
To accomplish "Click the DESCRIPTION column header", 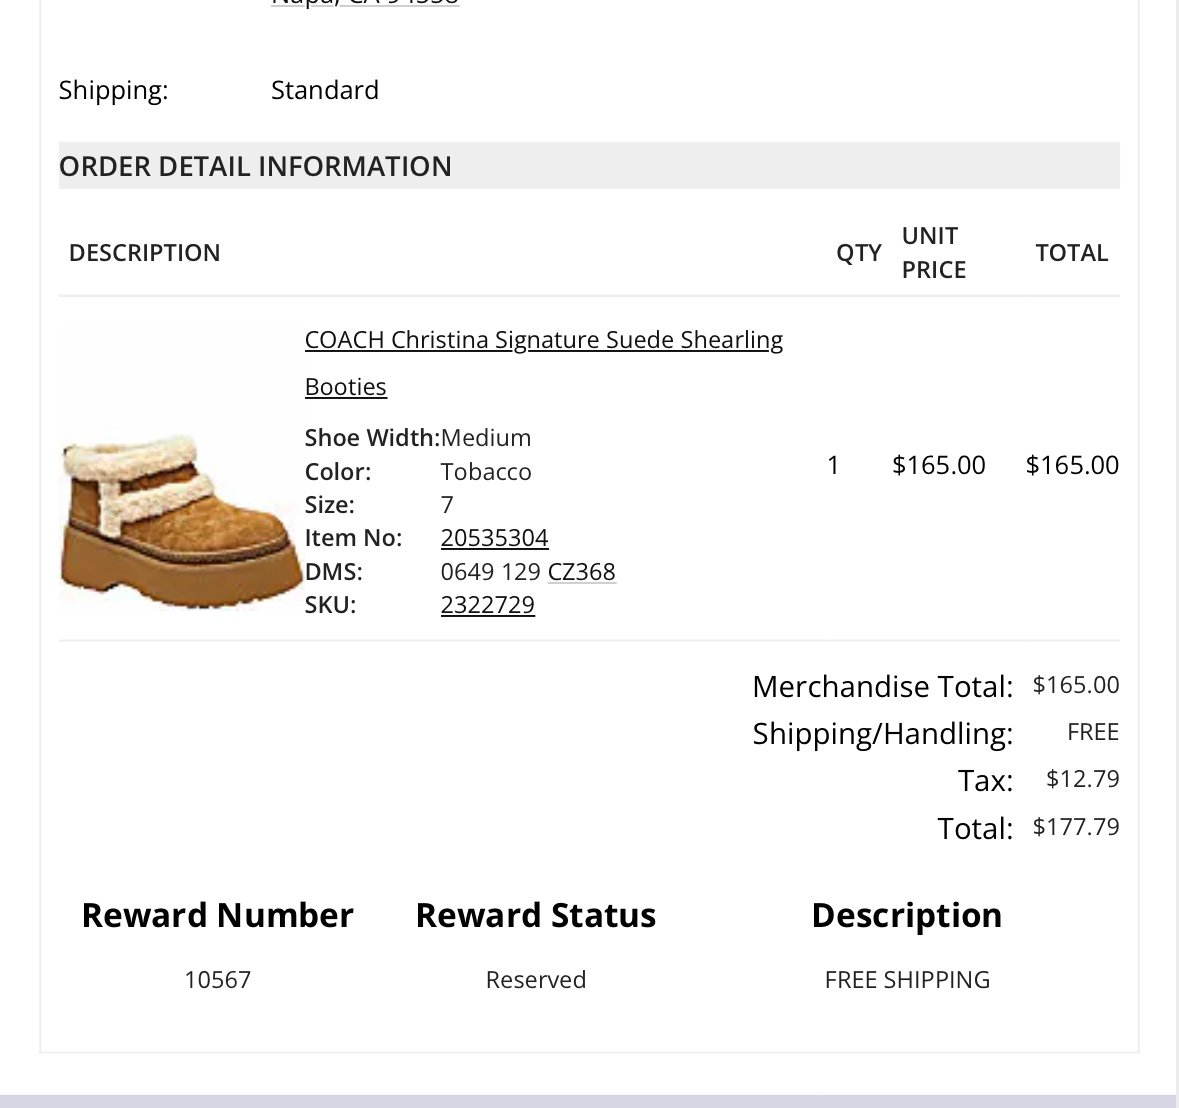I will (x=144, y=253).
